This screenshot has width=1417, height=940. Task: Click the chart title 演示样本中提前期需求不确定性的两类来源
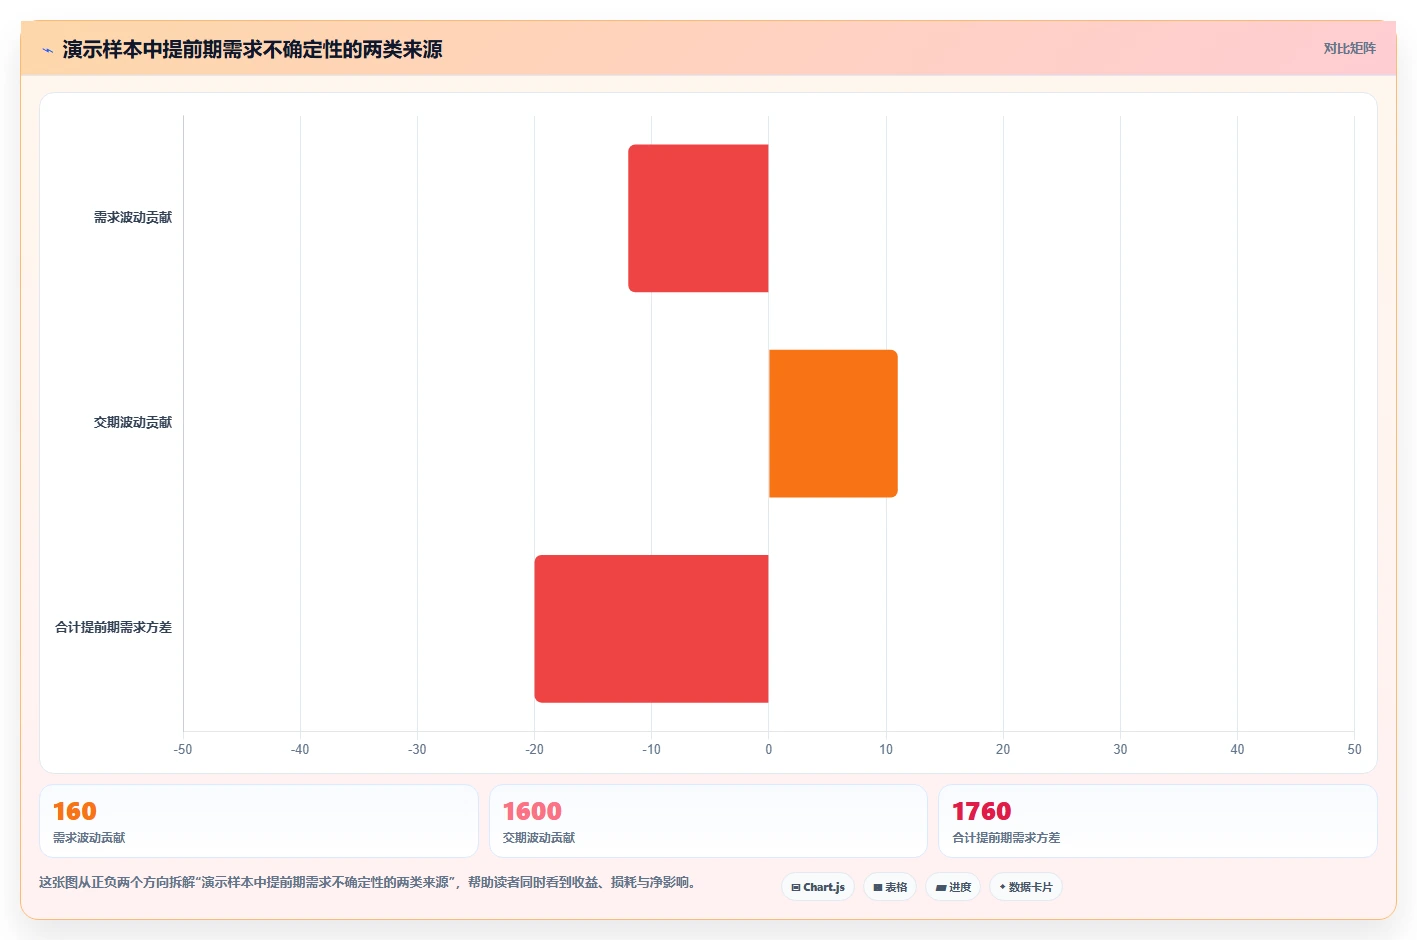[252, 50]
